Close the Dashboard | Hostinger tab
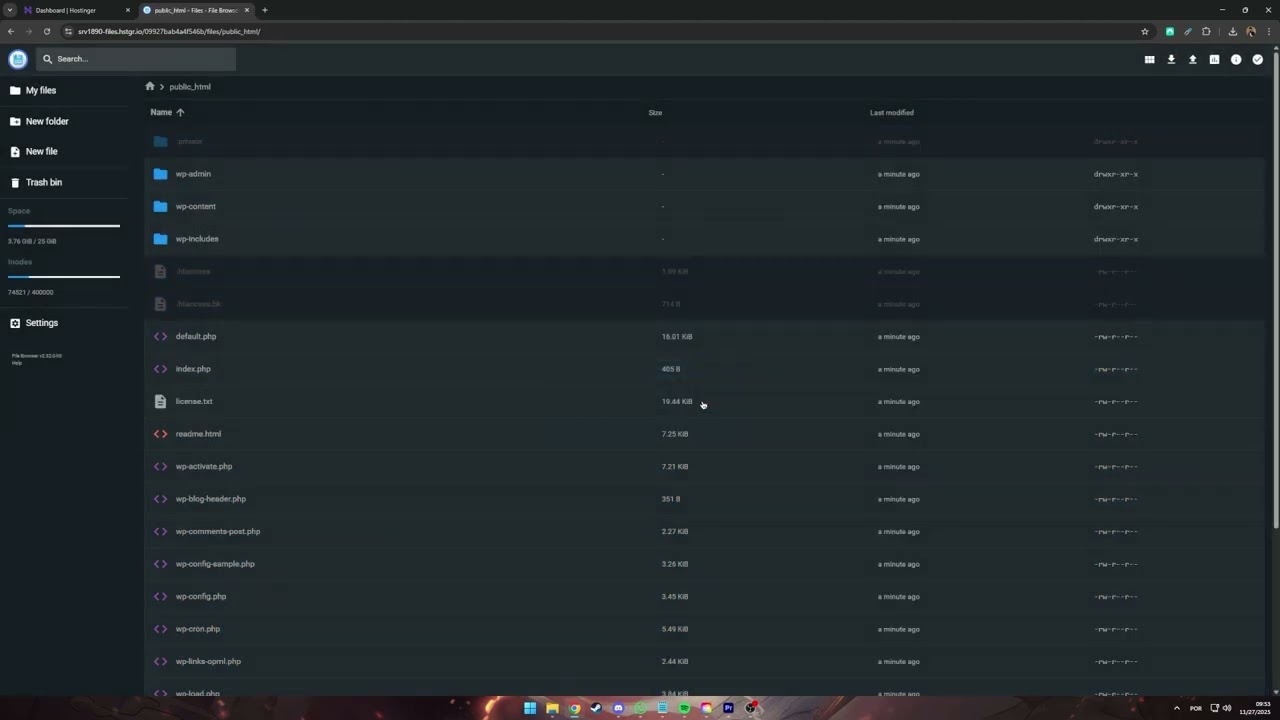Viewport: 1280px width, 720px height. (x=128, y=10)
